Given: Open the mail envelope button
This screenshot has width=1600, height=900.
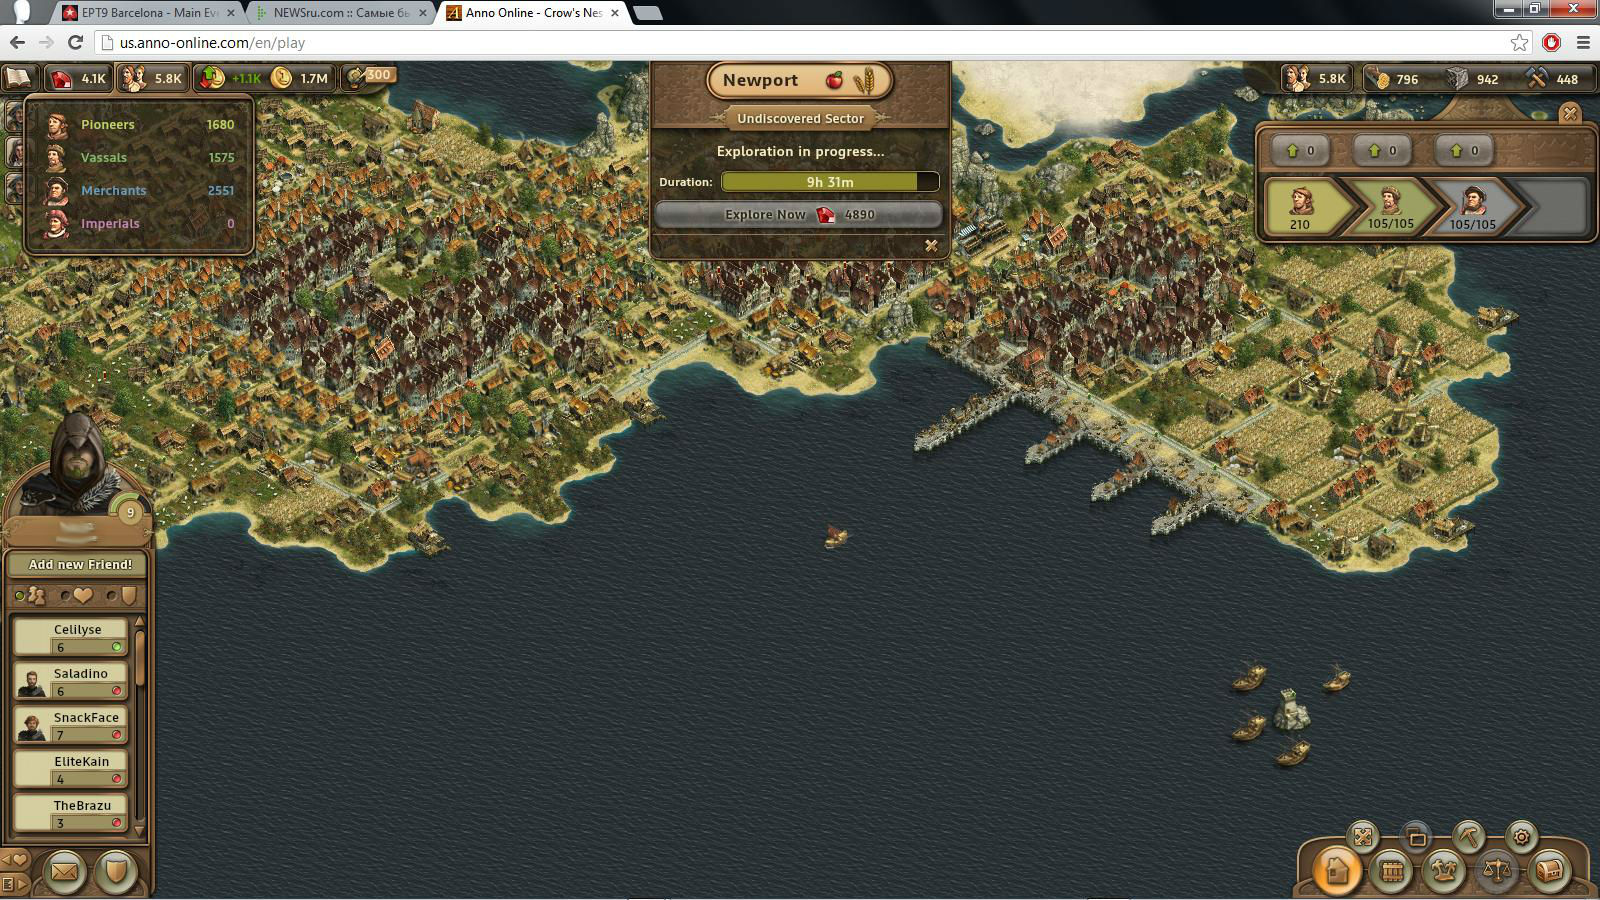Looking at the screenshot, I should coord(64,872).
